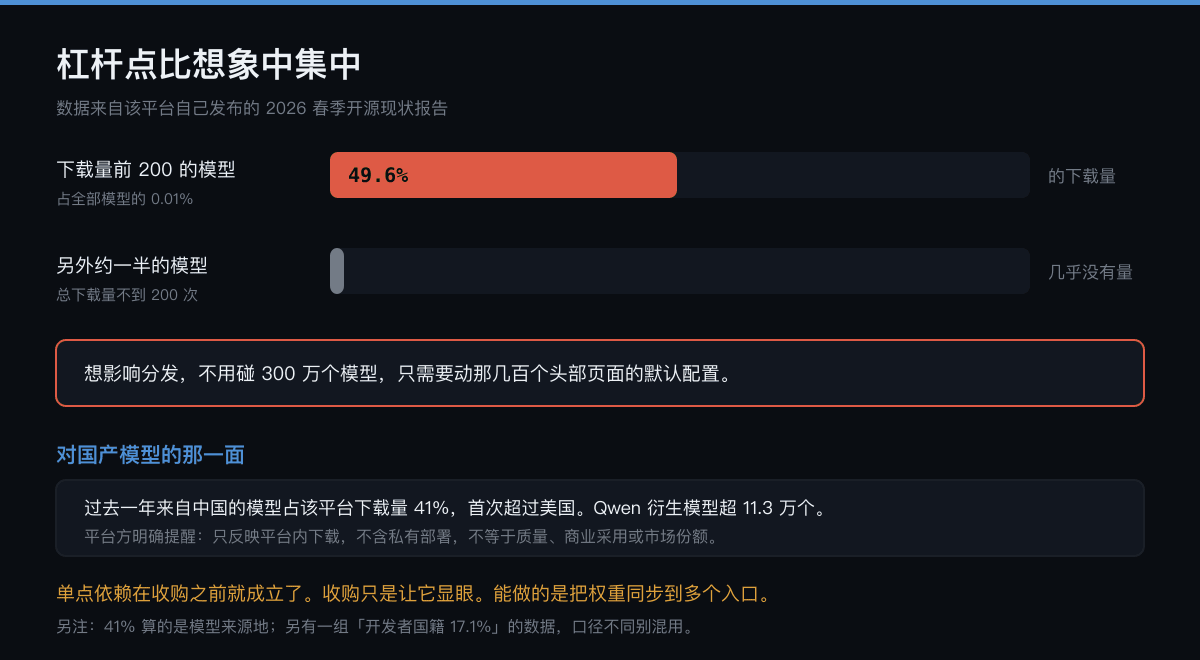Click the heading 杠杆点比想象中集中
The width and height of the screenshot is (1200, 660).
pos(209,65)
